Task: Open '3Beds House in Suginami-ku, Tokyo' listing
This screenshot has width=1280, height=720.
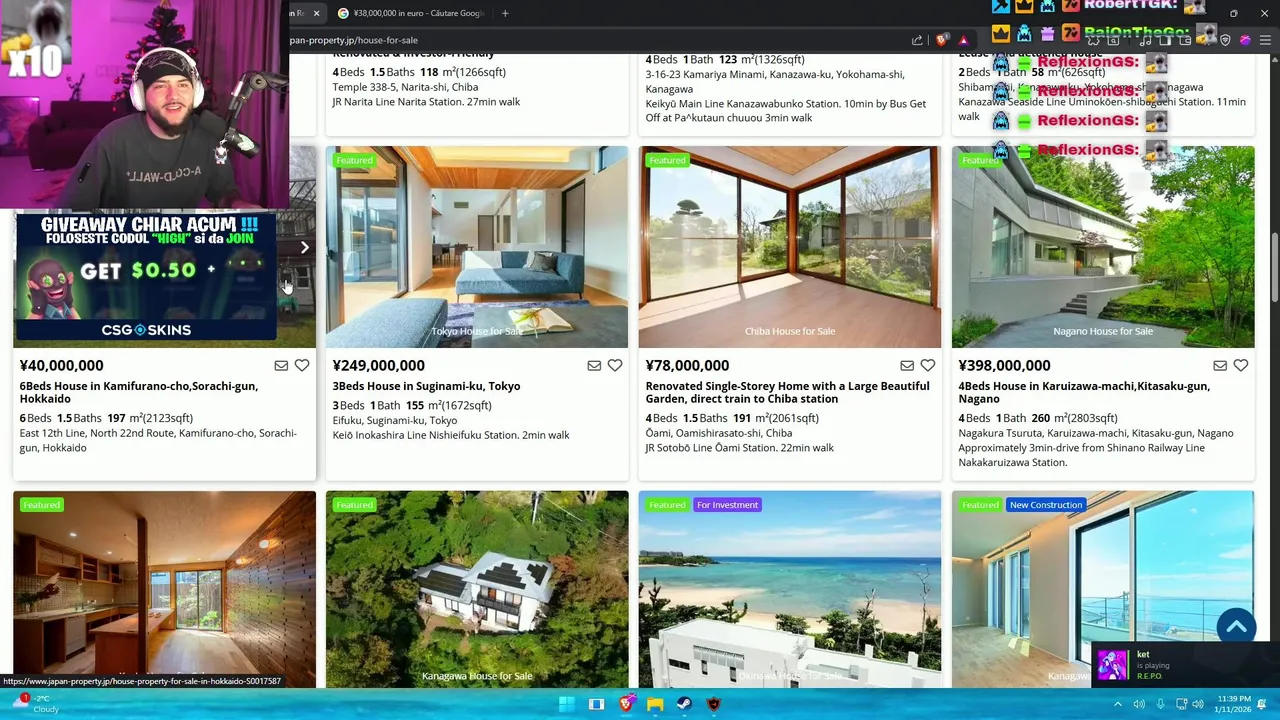Action: (426, 386)
